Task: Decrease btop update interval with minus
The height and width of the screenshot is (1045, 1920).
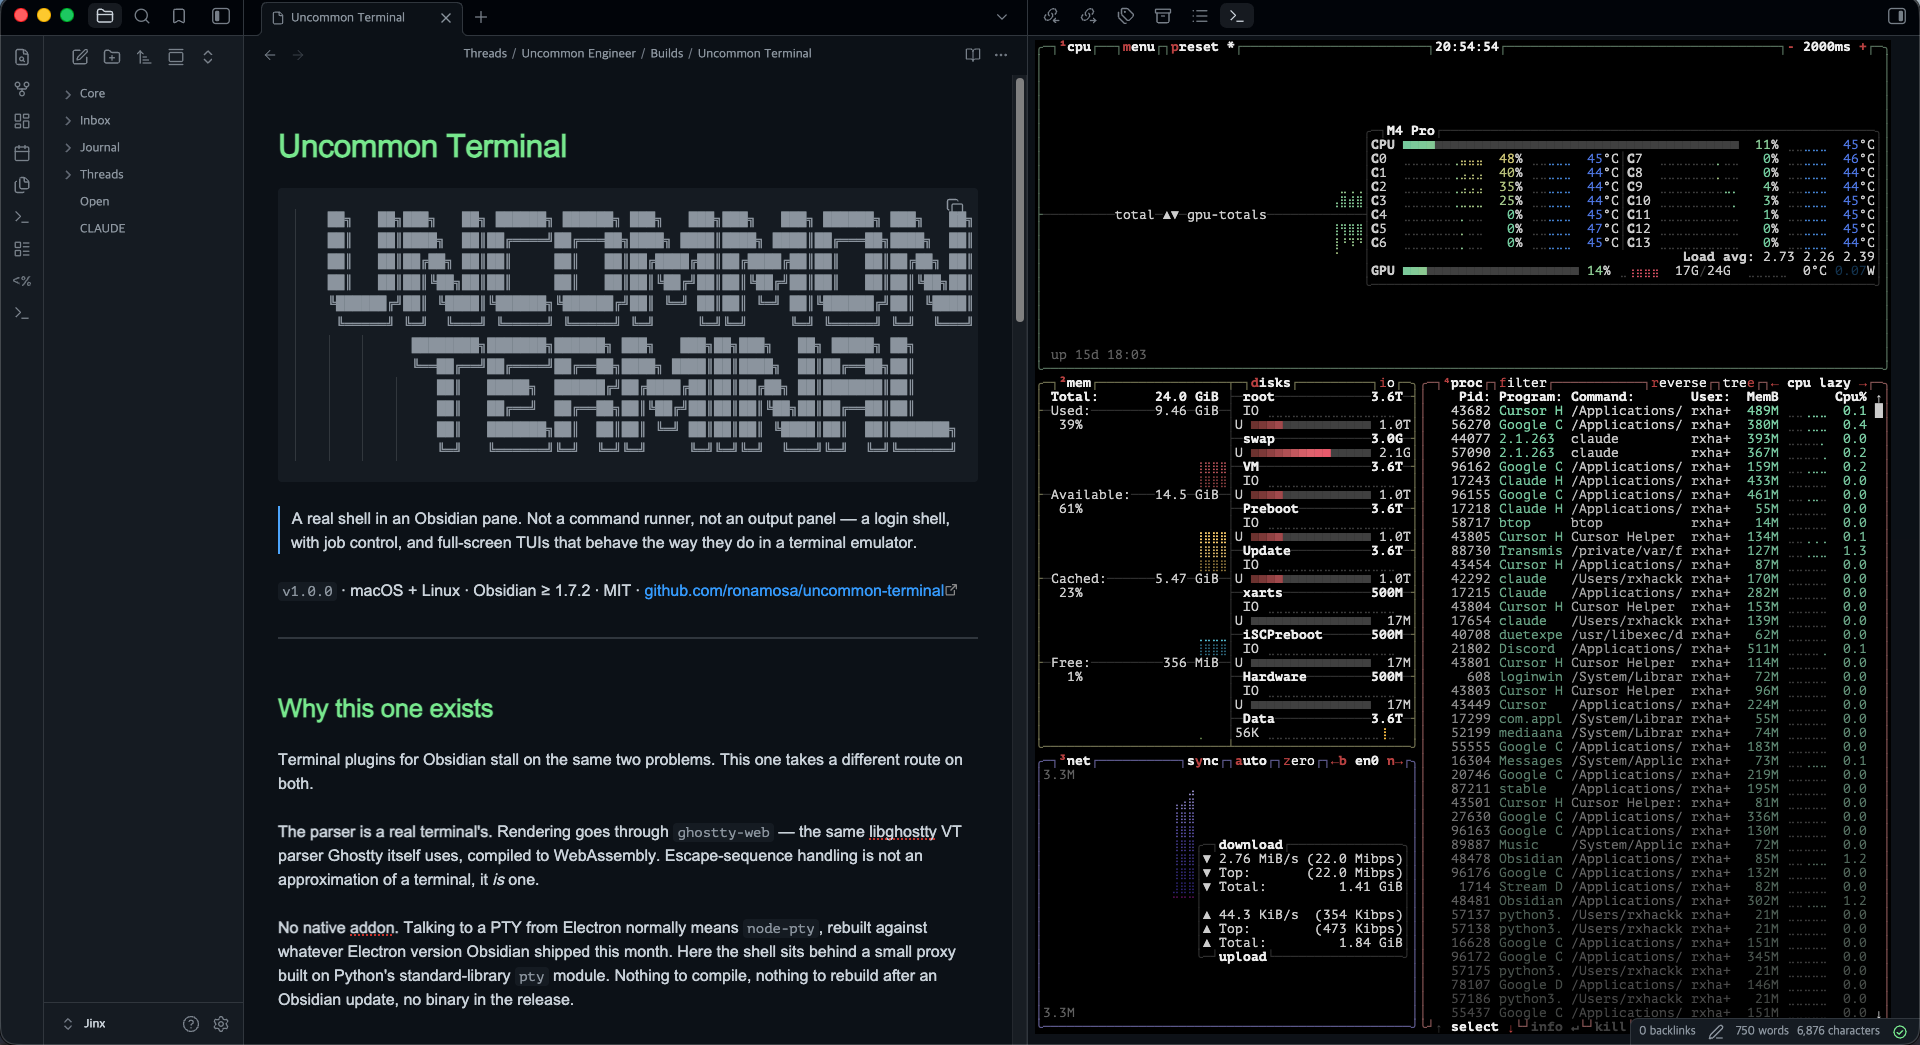Action: (x=1790, y=47)
